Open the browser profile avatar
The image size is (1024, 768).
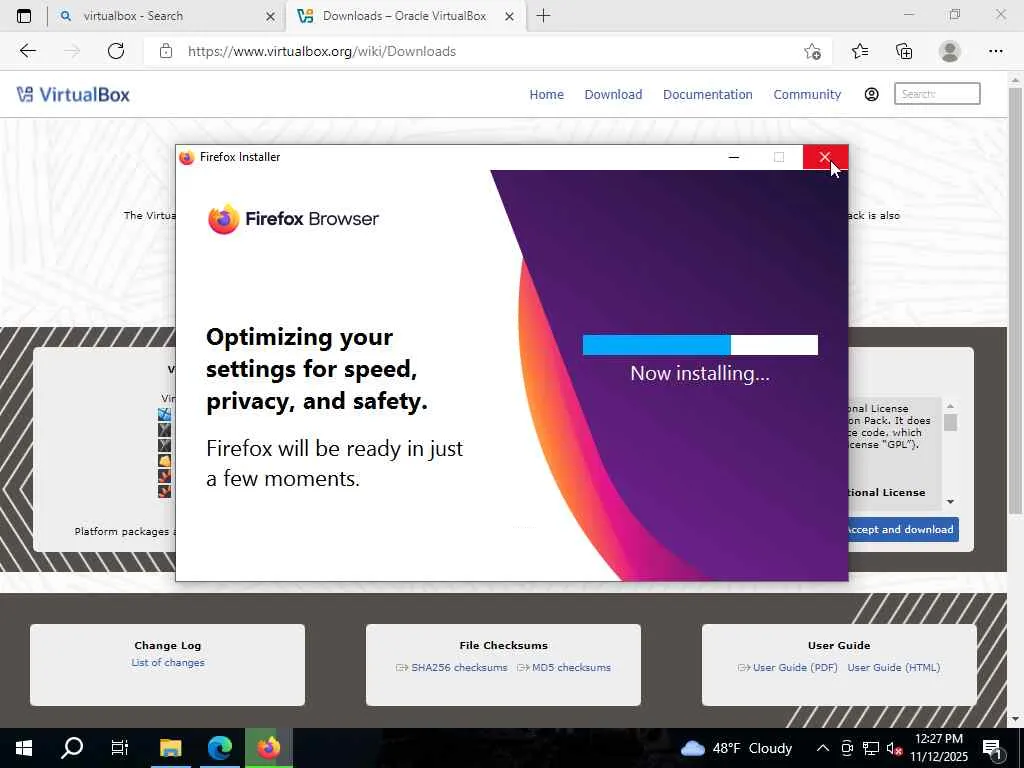[950, 51]
